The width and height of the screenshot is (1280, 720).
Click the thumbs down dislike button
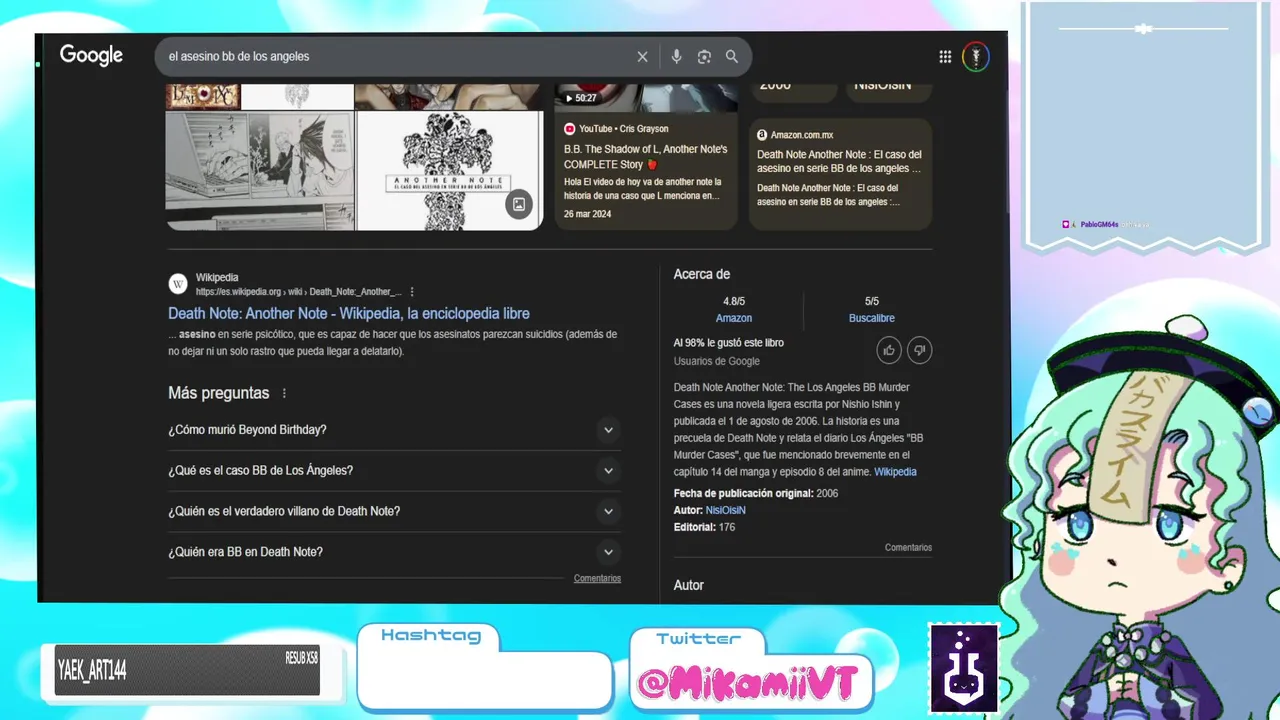919,350
